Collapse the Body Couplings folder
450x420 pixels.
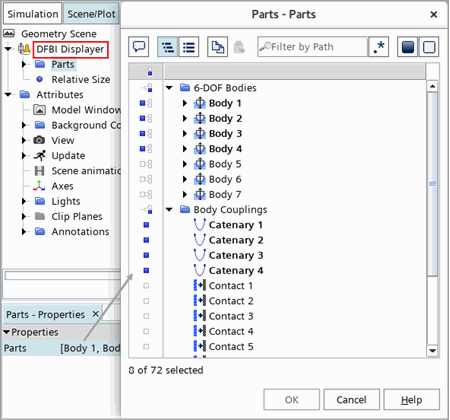(169, 210)
